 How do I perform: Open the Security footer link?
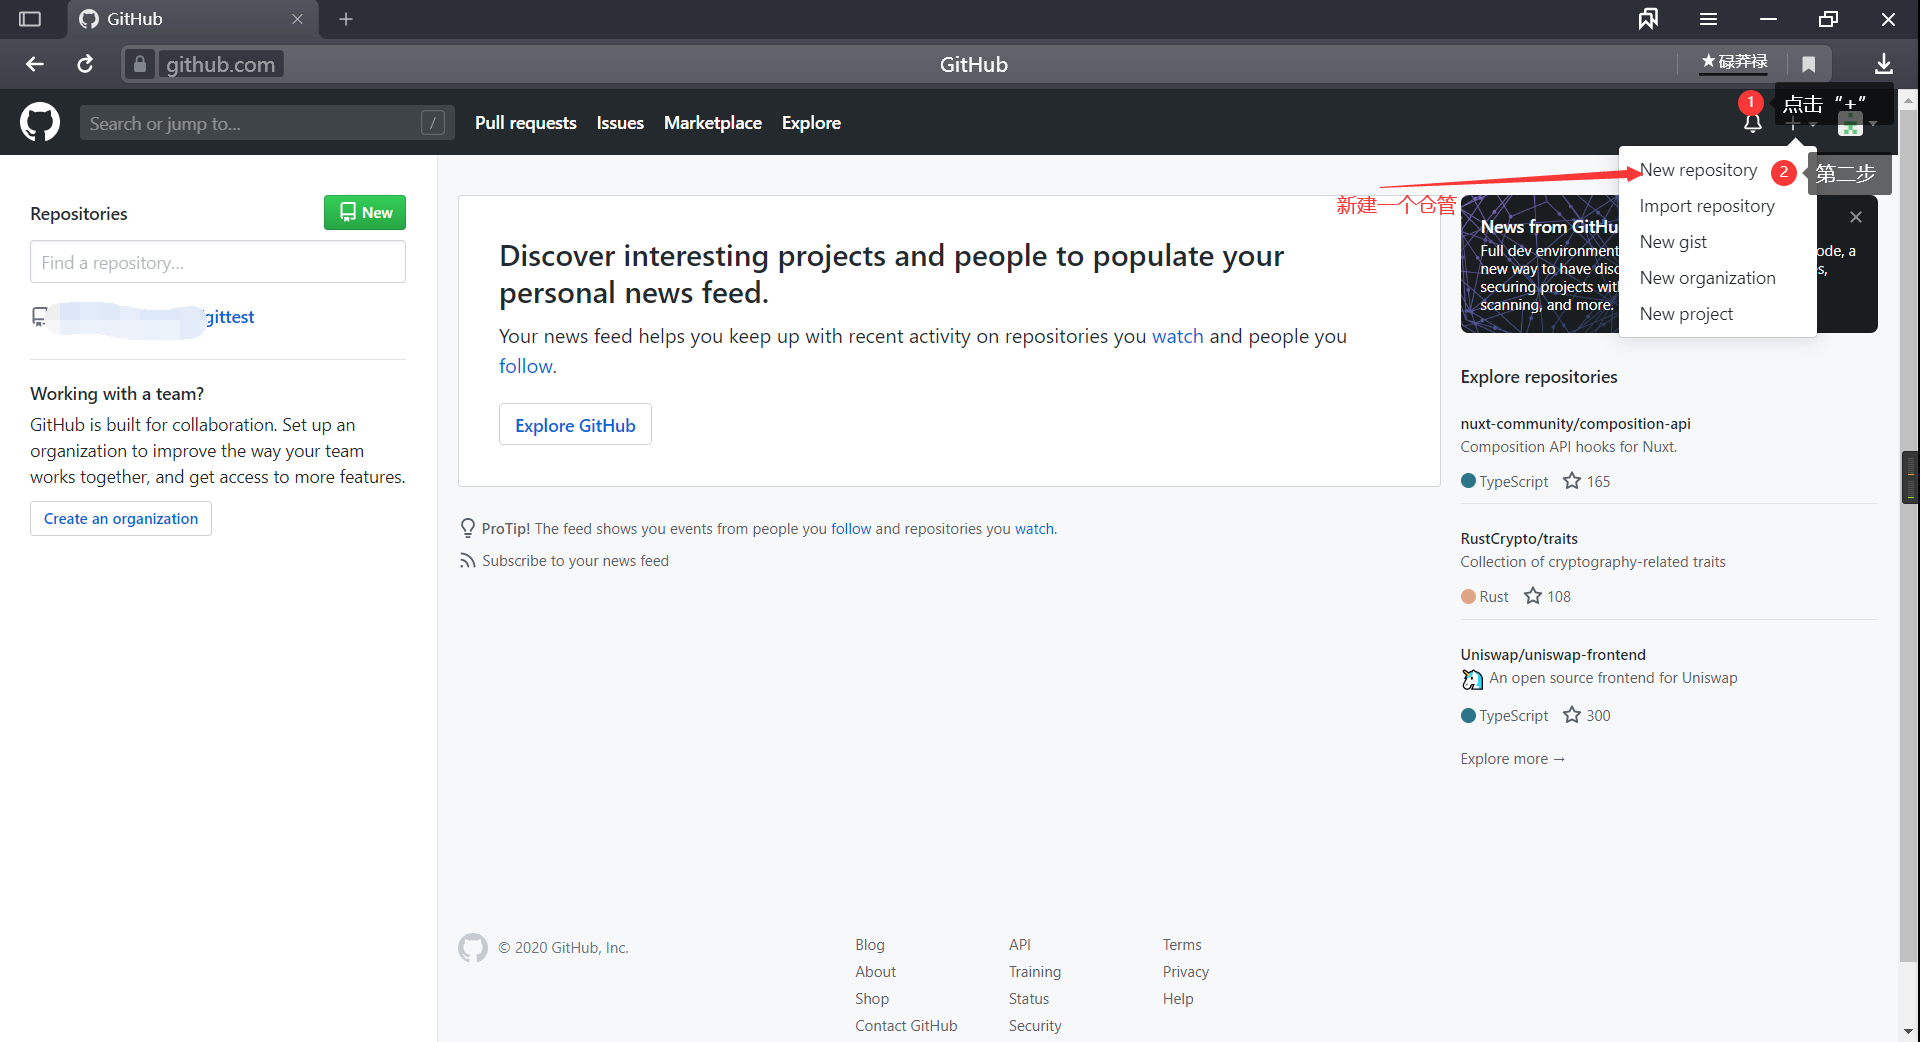pos(1034,1026)
